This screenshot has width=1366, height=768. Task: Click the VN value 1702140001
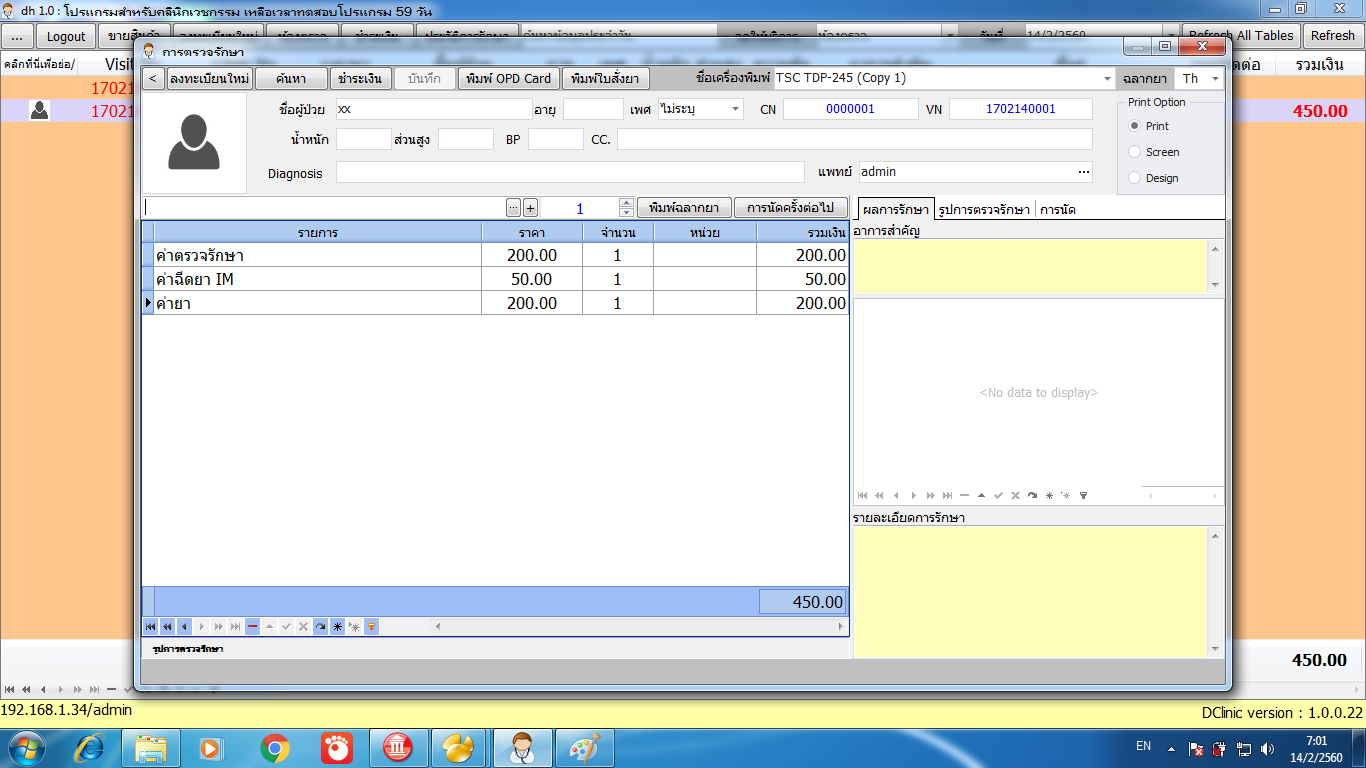point(1021,109)
